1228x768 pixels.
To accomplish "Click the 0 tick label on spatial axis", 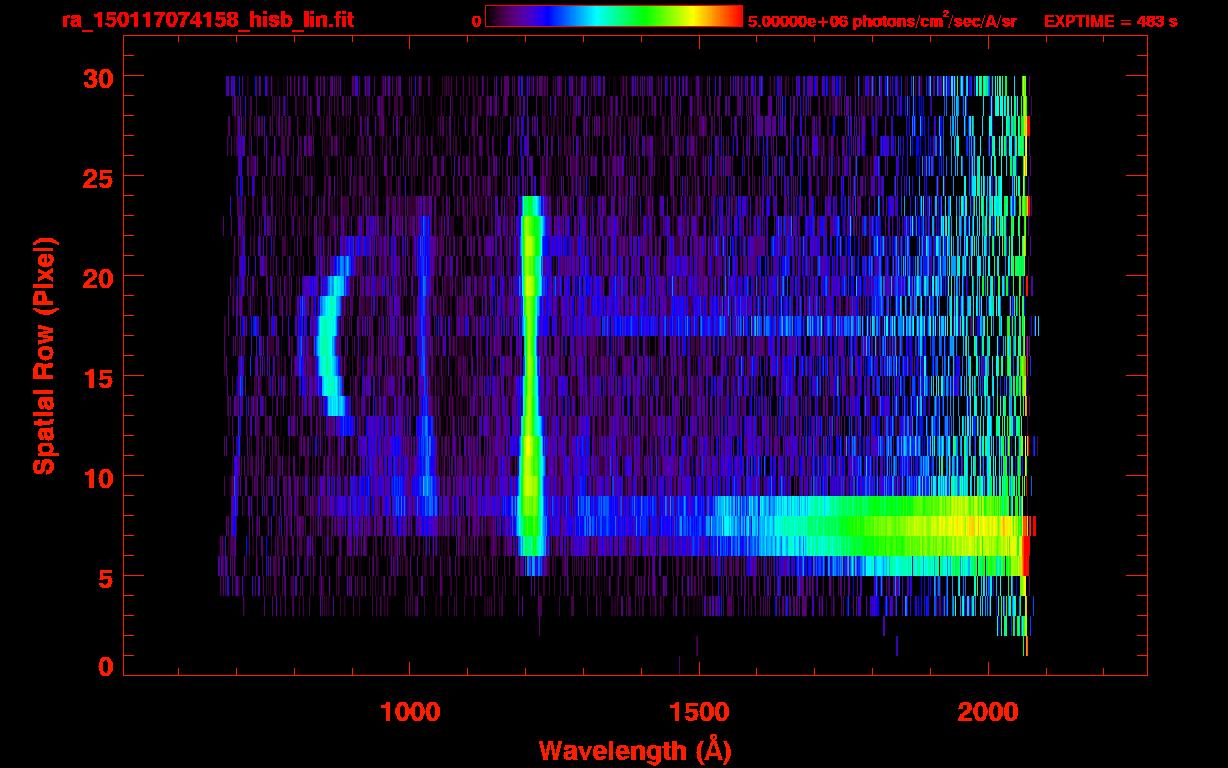I will (104, 666).
